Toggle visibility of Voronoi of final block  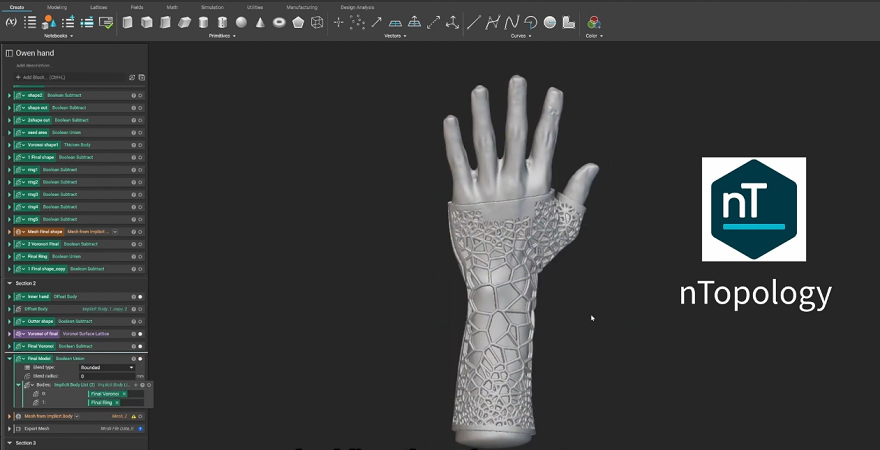[x=141, y=334]
